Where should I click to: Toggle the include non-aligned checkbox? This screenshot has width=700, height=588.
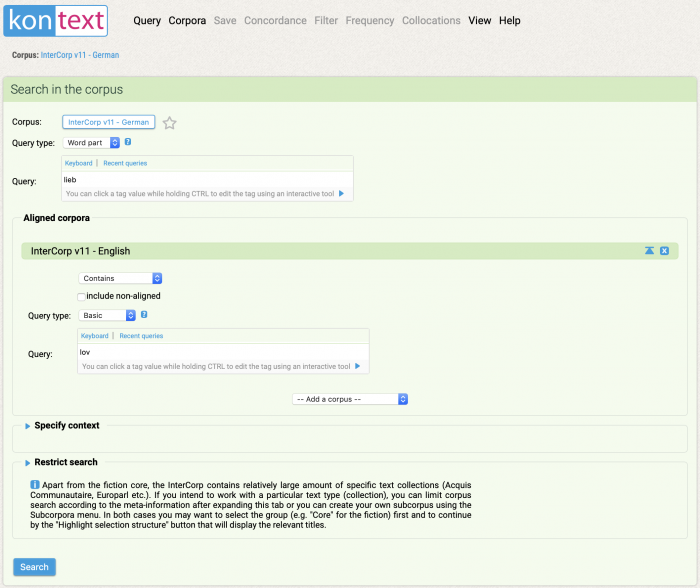tap(82, 296)
